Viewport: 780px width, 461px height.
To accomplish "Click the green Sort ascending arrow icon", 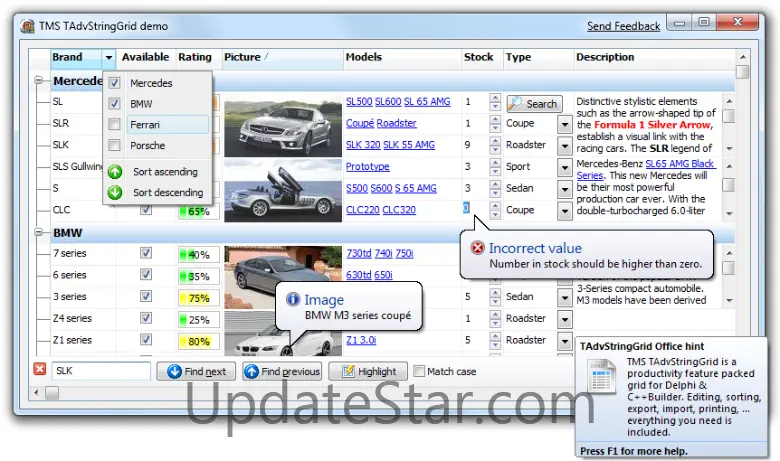I will [115, 172].
